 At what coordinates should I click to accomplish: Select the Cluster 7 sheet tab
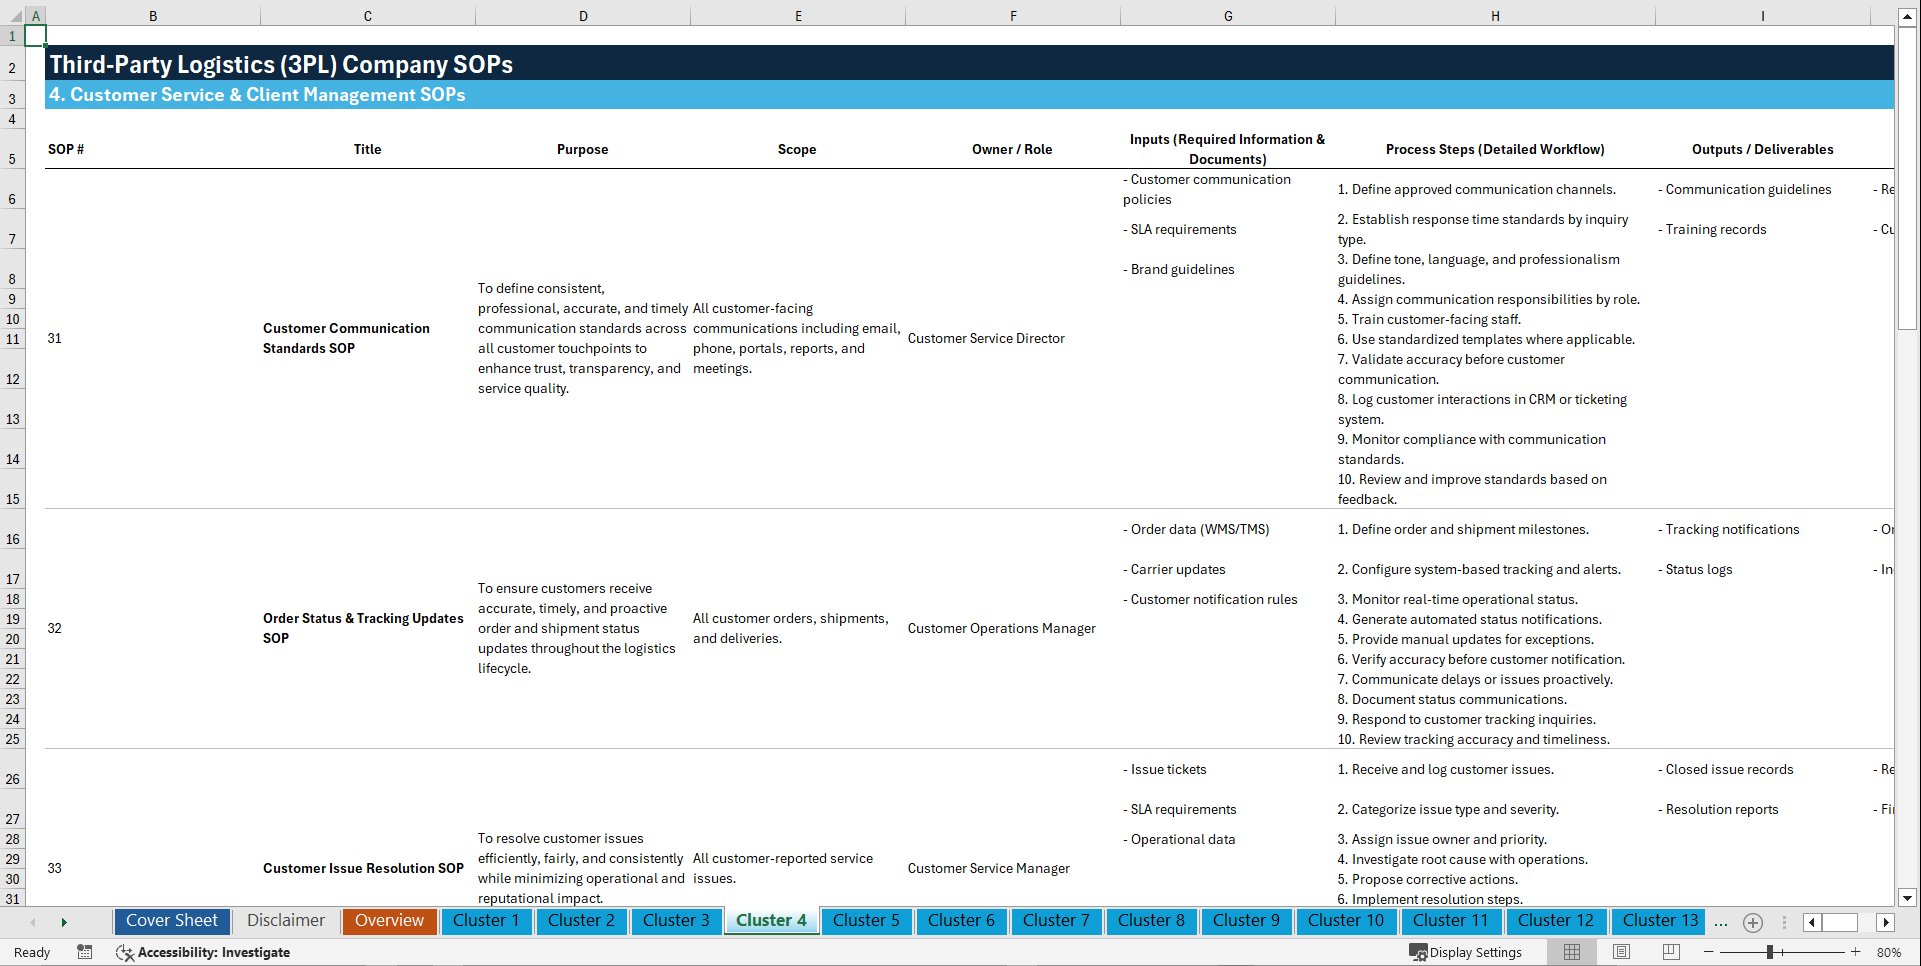(1056, 921)
